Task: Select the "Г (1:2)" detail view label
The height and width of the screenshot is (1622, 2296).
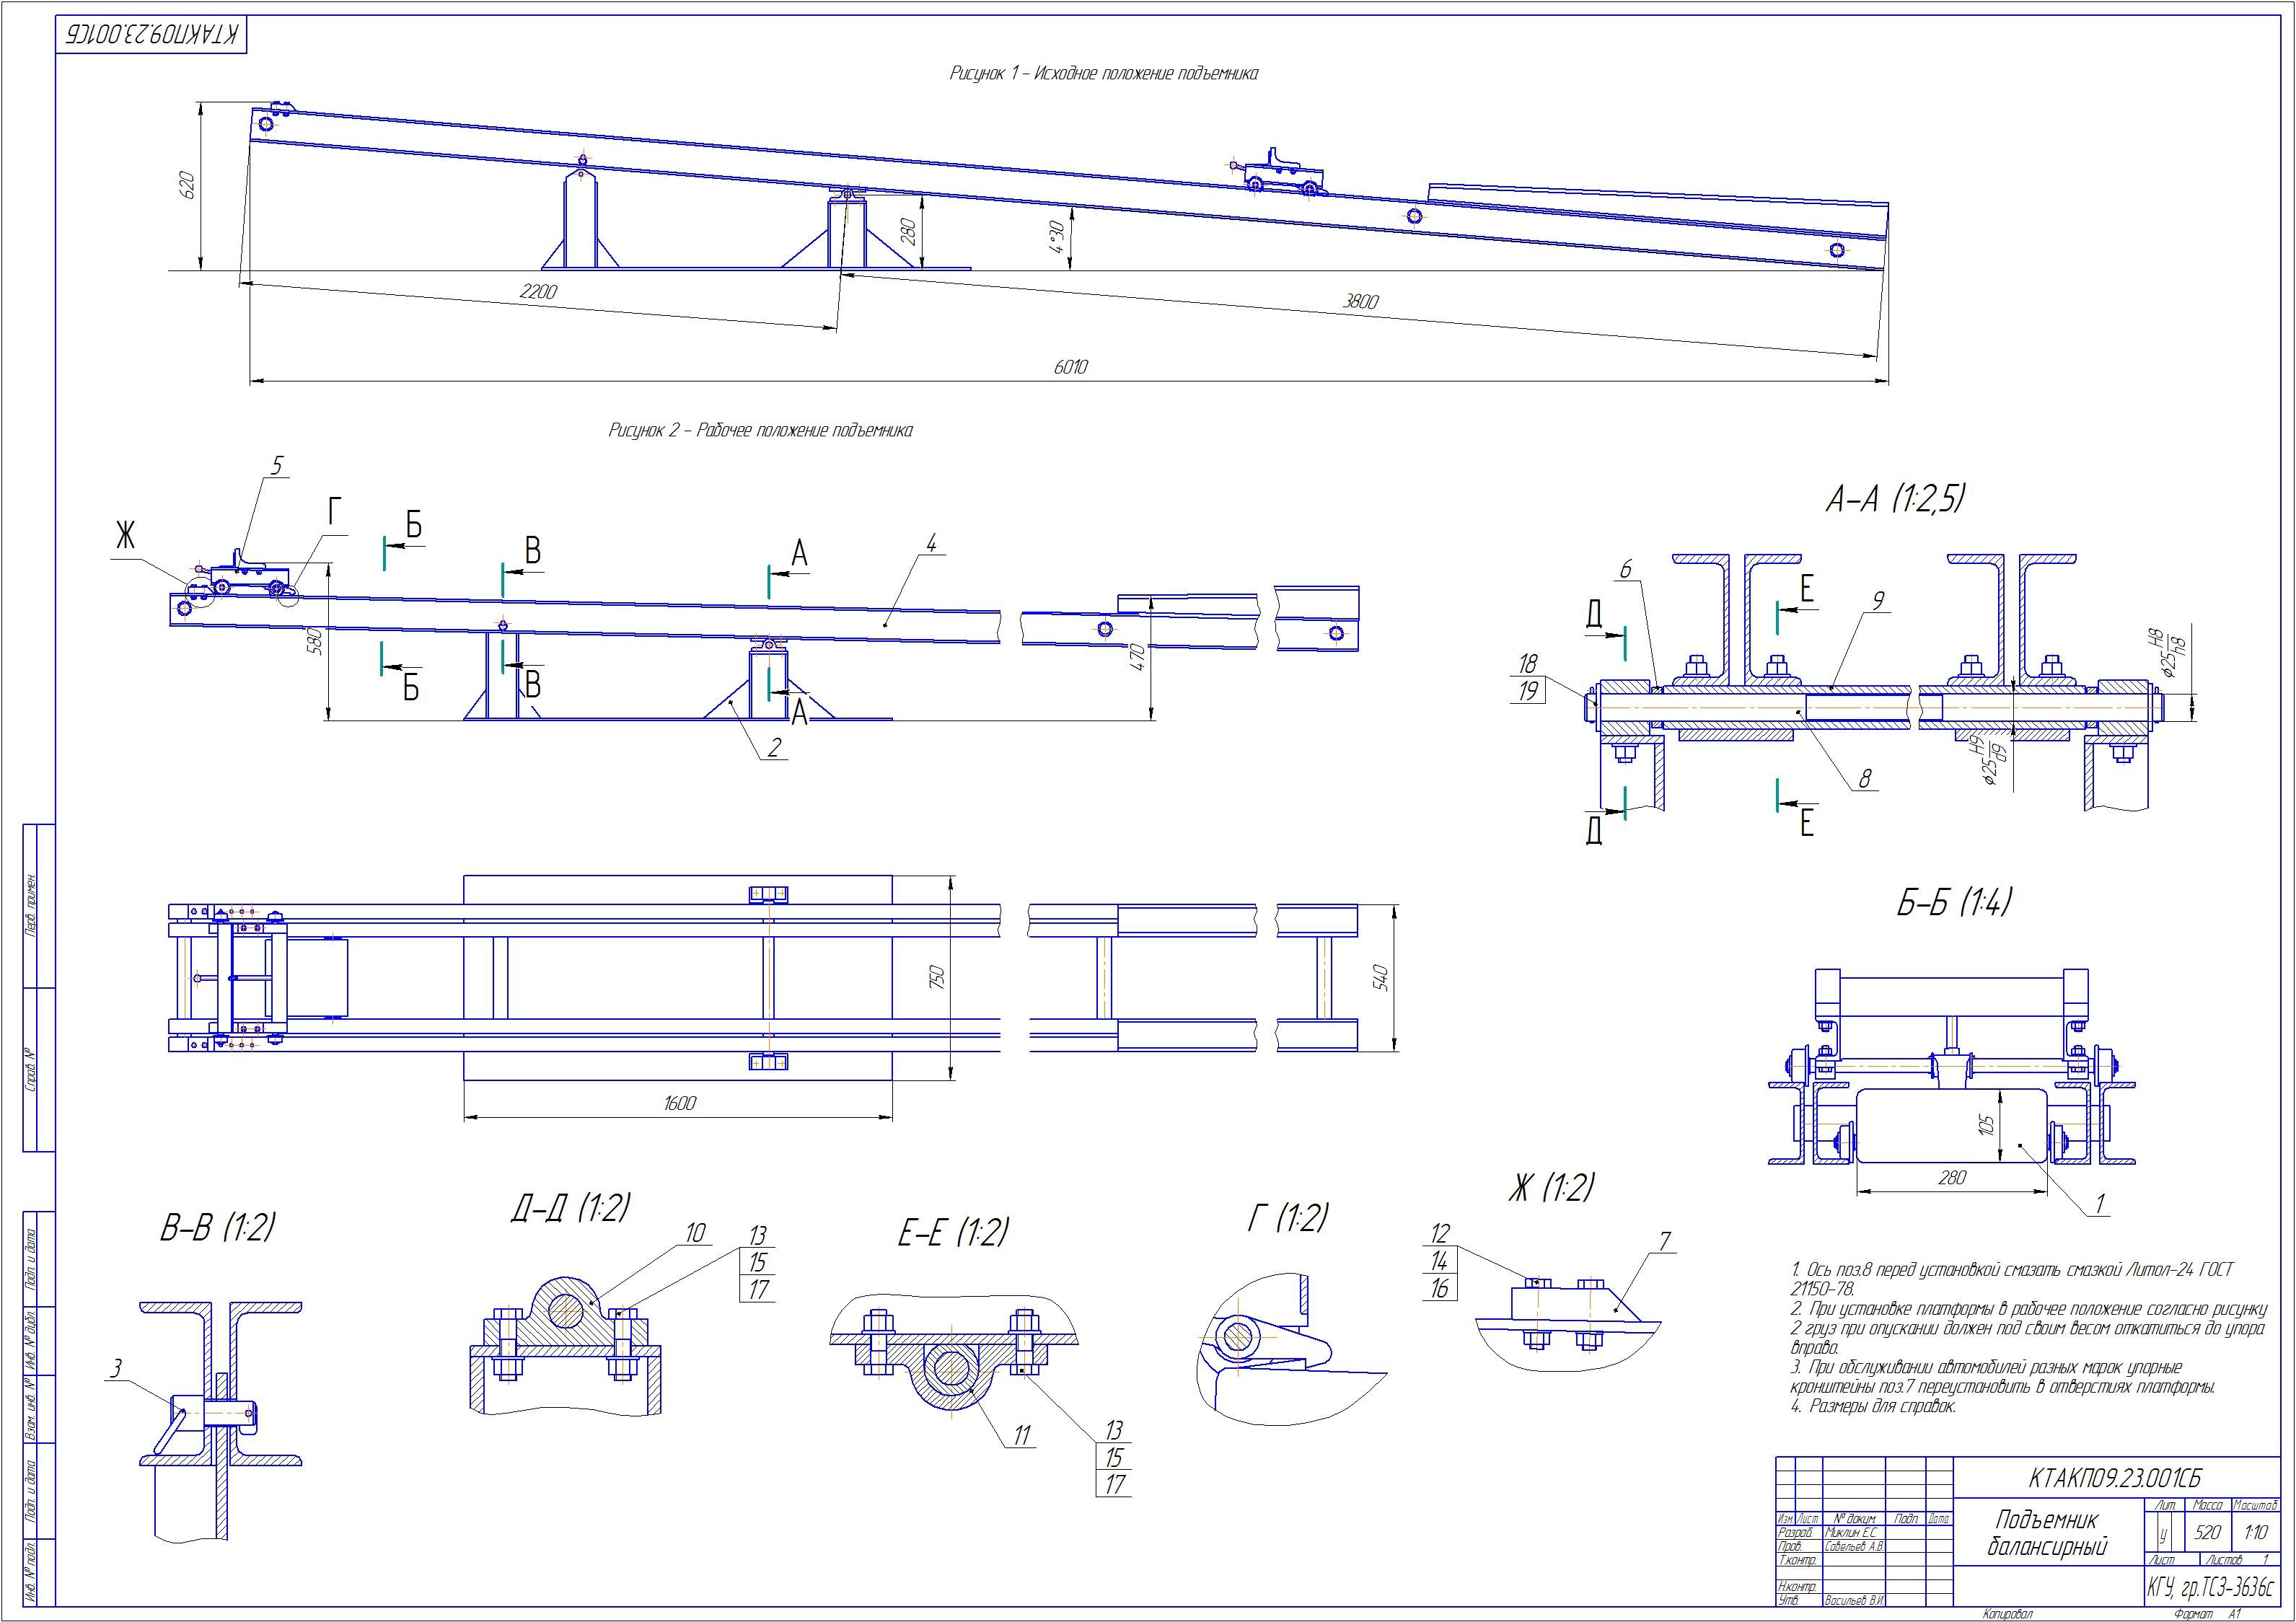Action: coord(1287,1218)
